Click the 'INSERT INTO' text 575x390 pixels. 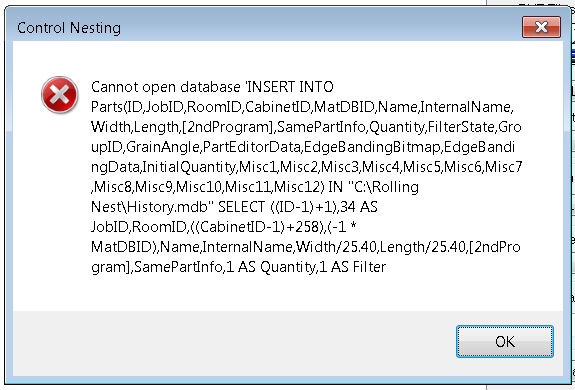pyautogui.click(x=291, y=87)
